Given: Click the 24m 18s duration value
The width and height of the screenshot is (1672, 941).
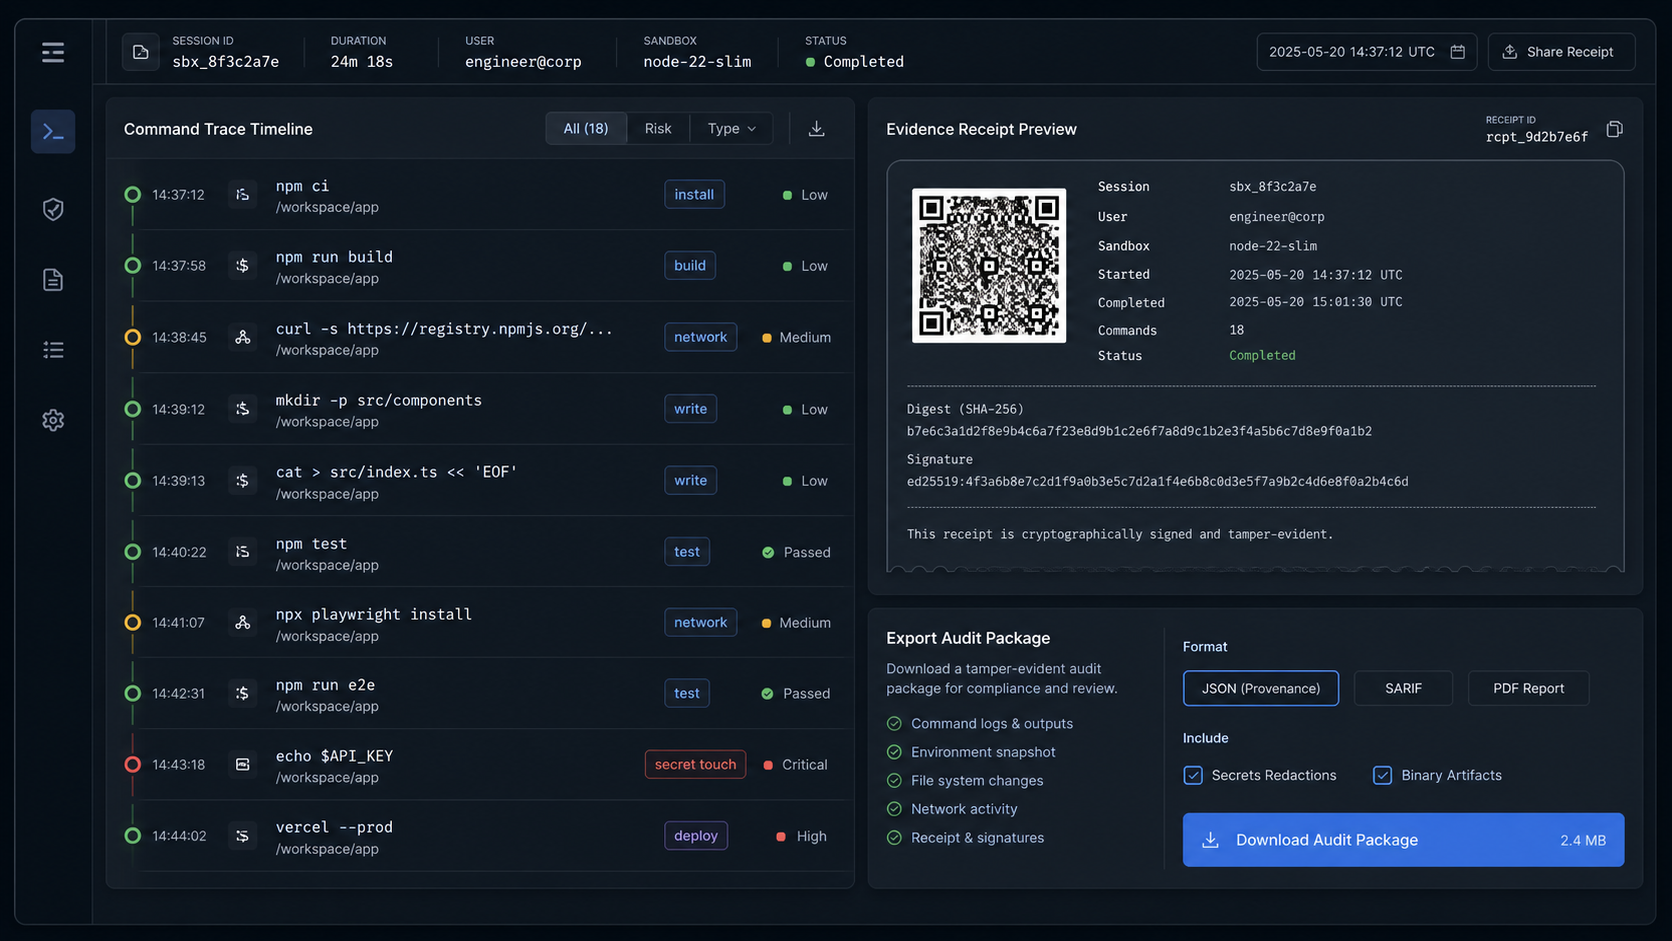Looking at the screenshot, I should [362, 61].
